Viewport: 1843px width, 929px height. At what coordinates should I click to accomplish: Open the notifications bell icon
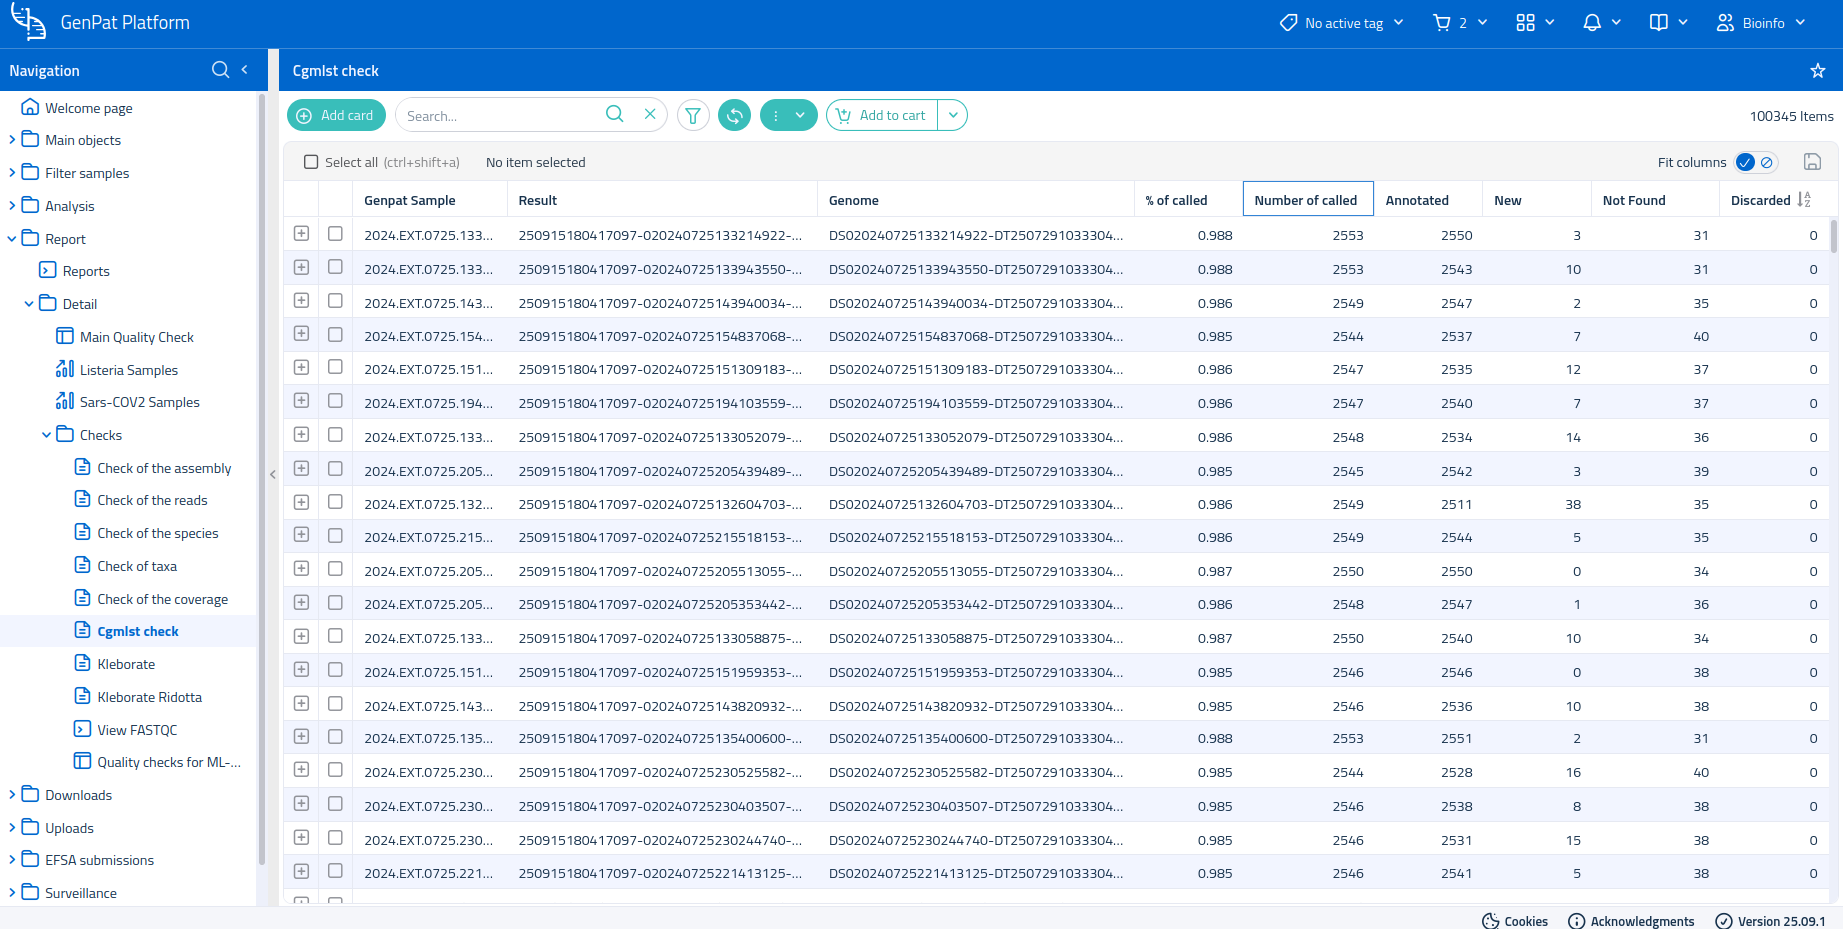(x=1592, y=23)
